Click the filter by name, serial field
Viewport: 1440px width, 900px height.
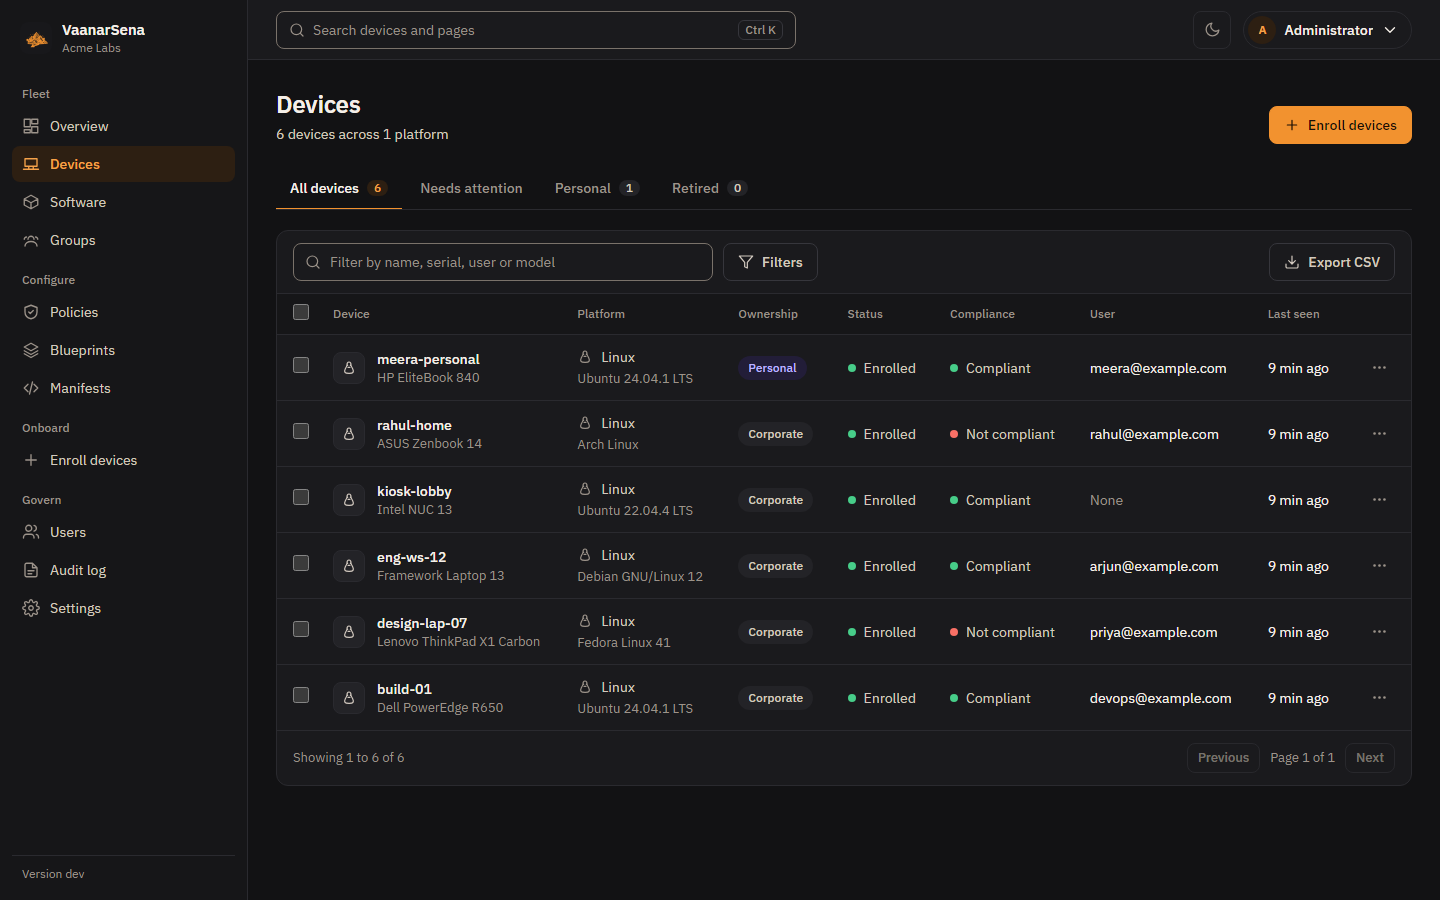coord(503,262)
